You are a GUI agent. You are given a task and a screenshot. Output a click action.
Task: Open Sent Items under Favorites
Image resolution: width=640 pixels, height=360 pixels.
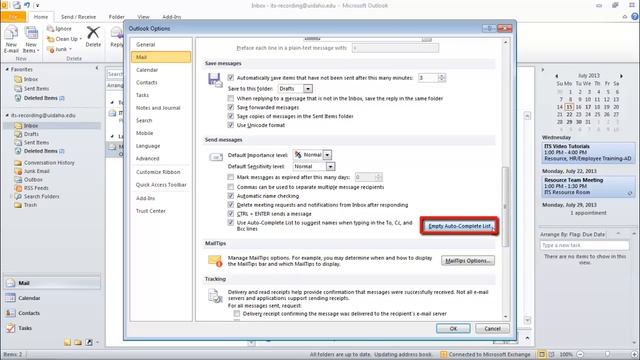tap(36, 89)
